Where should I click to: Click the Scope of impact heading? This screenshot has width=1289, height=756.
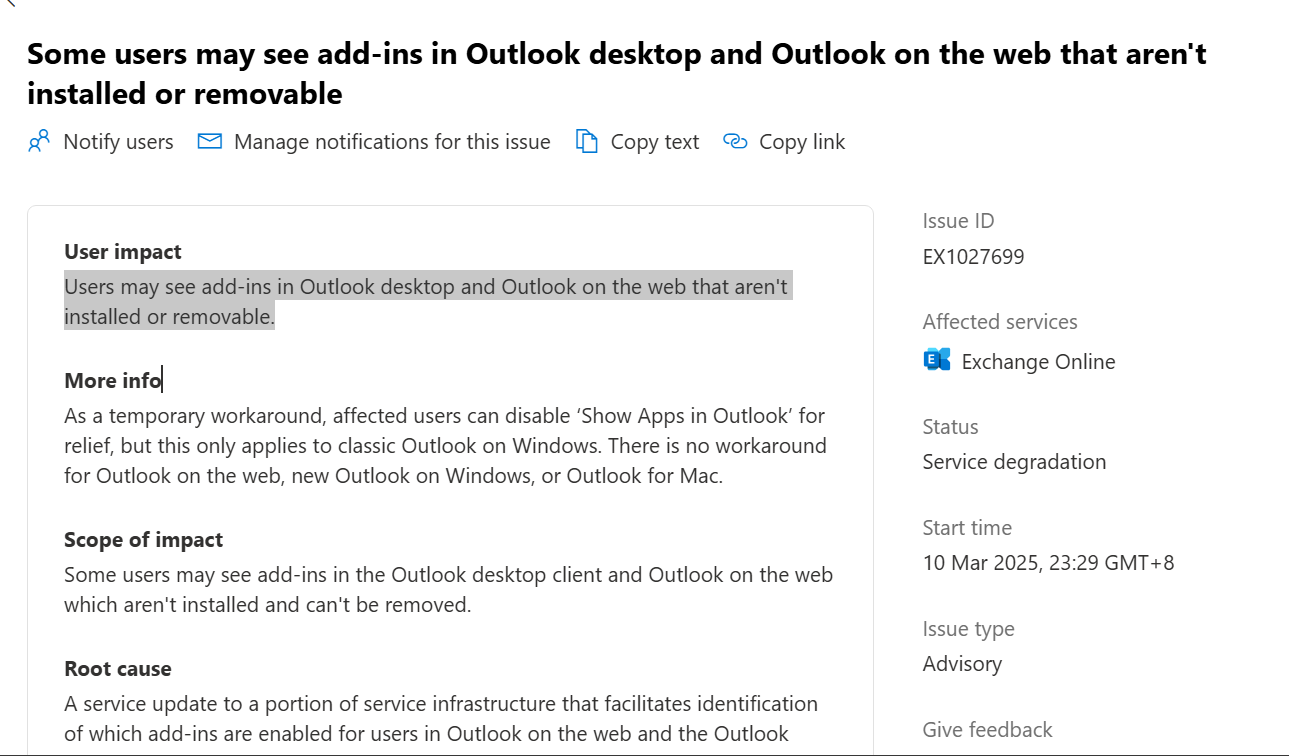(x=144, y=540)
